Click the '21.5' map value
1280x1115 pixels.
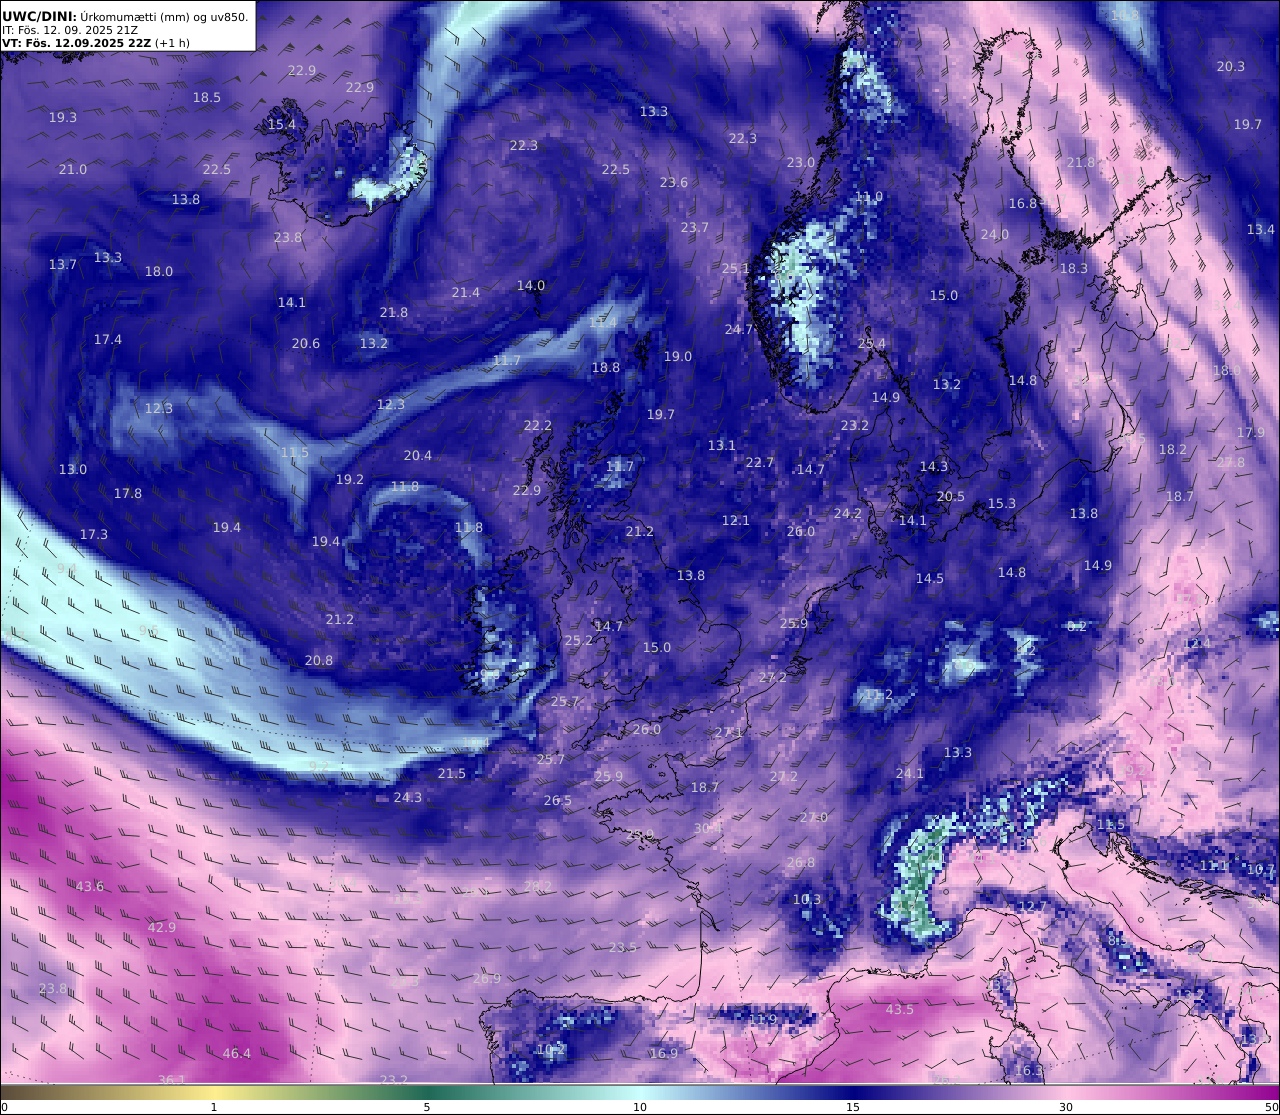point(452,774)
